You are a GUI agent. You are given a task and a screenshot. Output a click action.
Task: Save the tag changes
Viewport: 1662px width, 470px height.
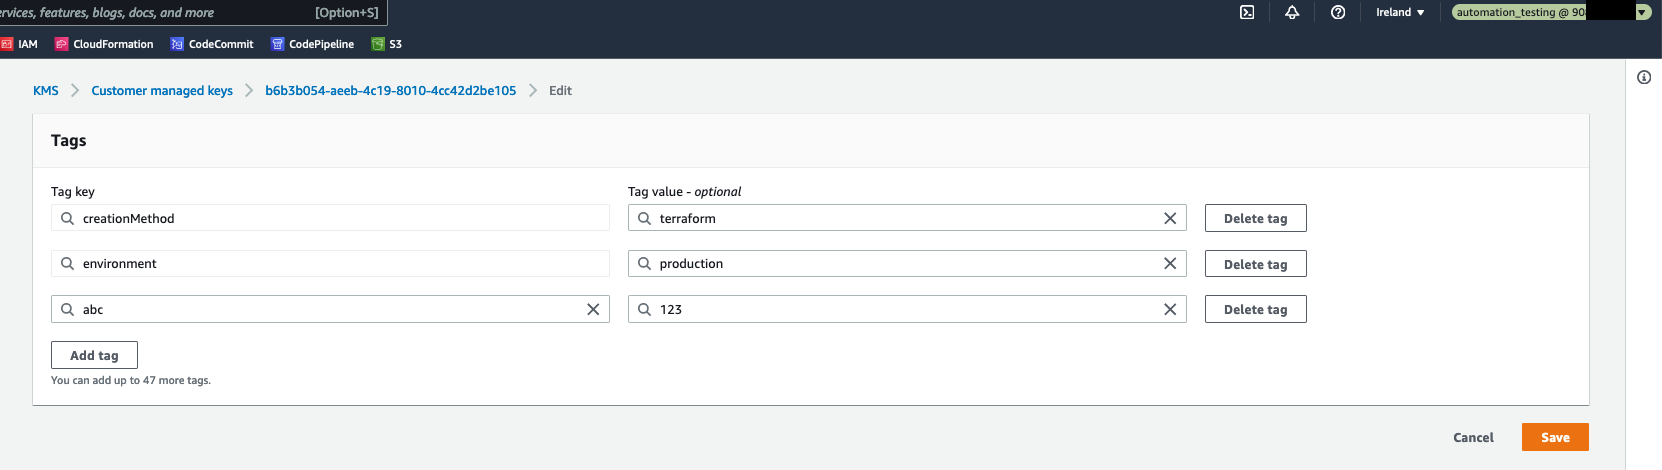[x=1555, y=437]
